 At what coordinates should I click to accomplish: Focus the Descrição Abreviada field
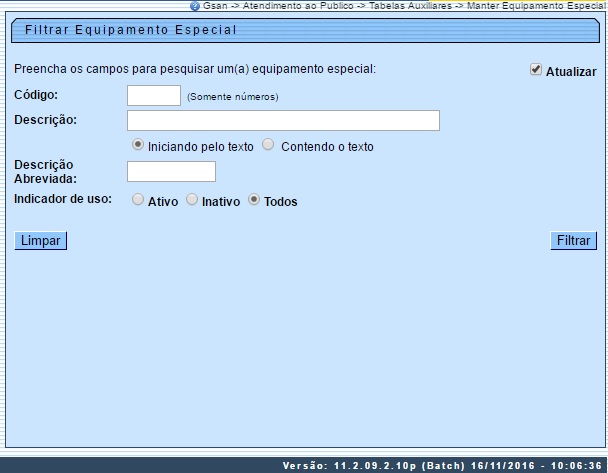pyautogui.click(x=171, y=171)
